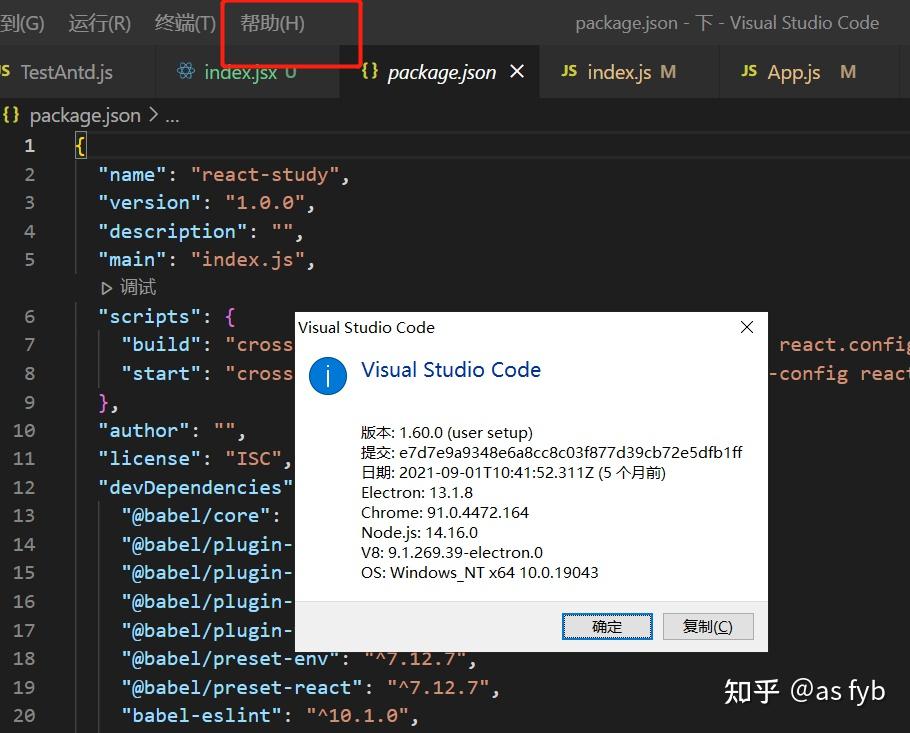
Task: Click the "start" key on line 8
Action: point(161,373)
